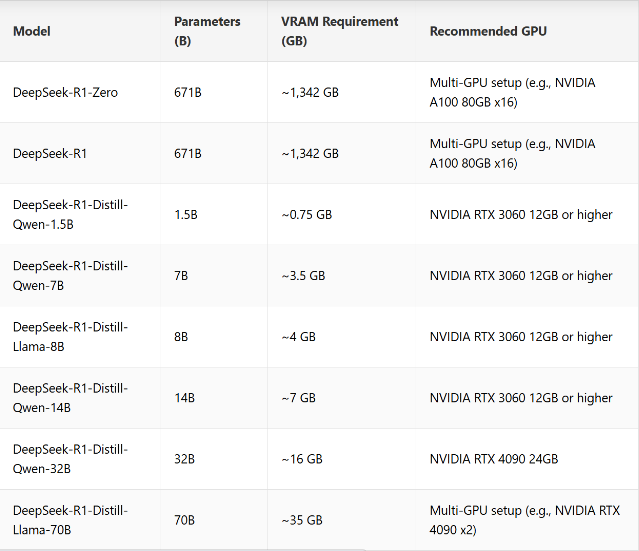This screenshot has width=639, height=551.
Task: Select the DeepSeek-R1-Distill-Llama-70B model cell
Action: pyautogui.click(x=70, y=519)
